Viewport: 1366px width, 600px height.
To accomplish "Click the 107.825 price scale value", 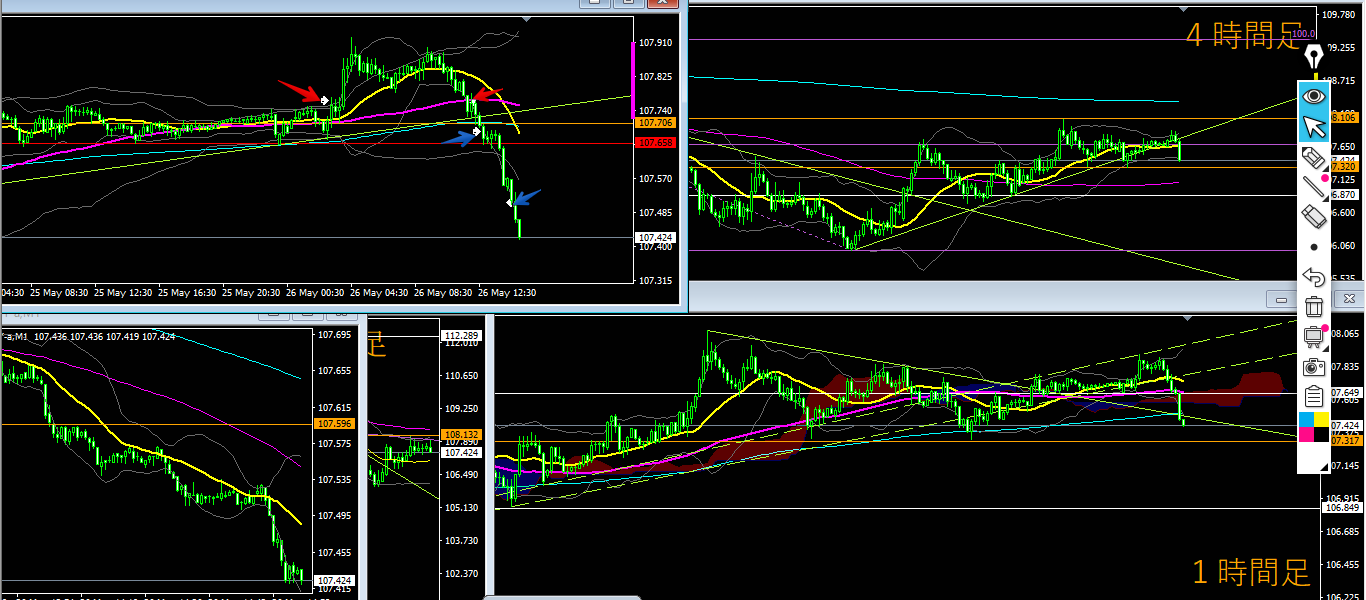I will (x=656, y=77).
